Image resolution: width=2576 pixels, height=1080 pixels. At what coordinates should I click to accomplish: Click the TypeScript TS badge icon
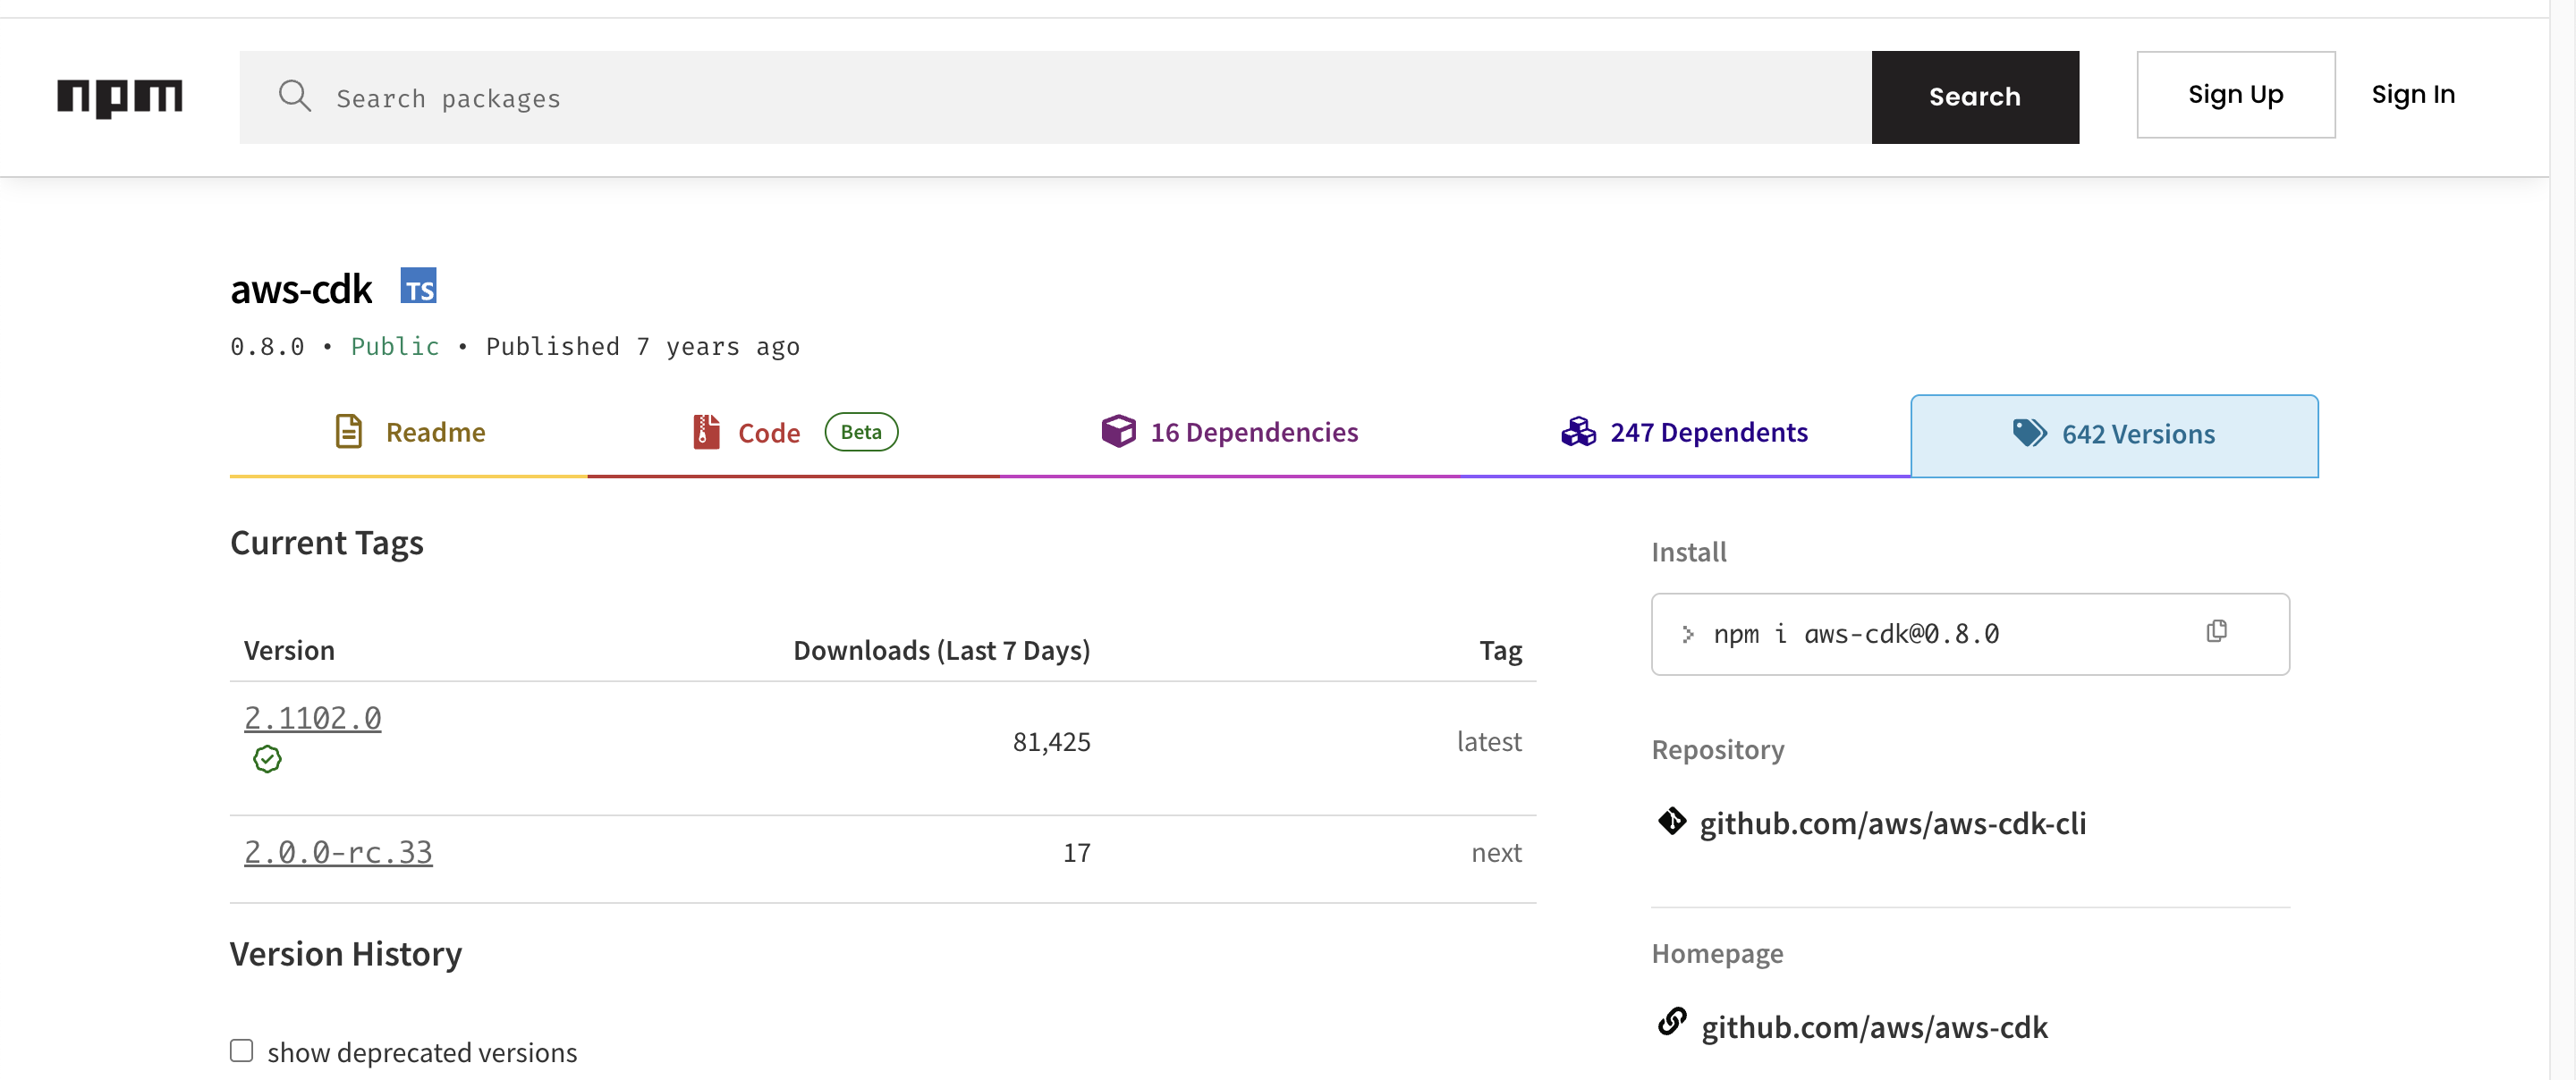(x=418, y=286)
